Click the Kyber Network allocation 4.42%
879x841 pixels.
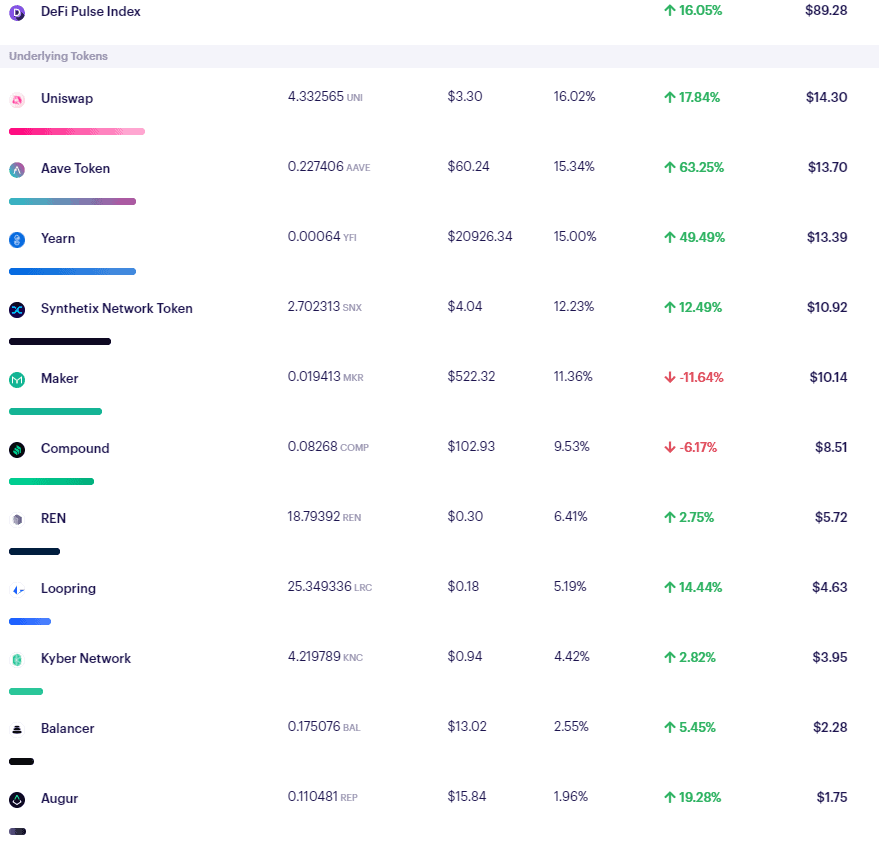click(571, 657)
